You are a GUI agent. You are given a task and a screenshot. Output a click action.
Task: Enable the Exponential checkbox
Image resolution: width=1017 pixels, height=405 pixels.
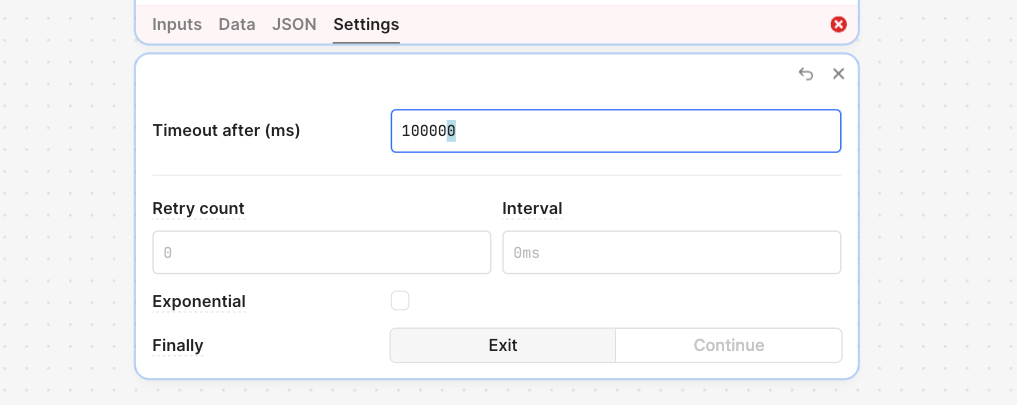pyautogui.click(x=400, y=301)
